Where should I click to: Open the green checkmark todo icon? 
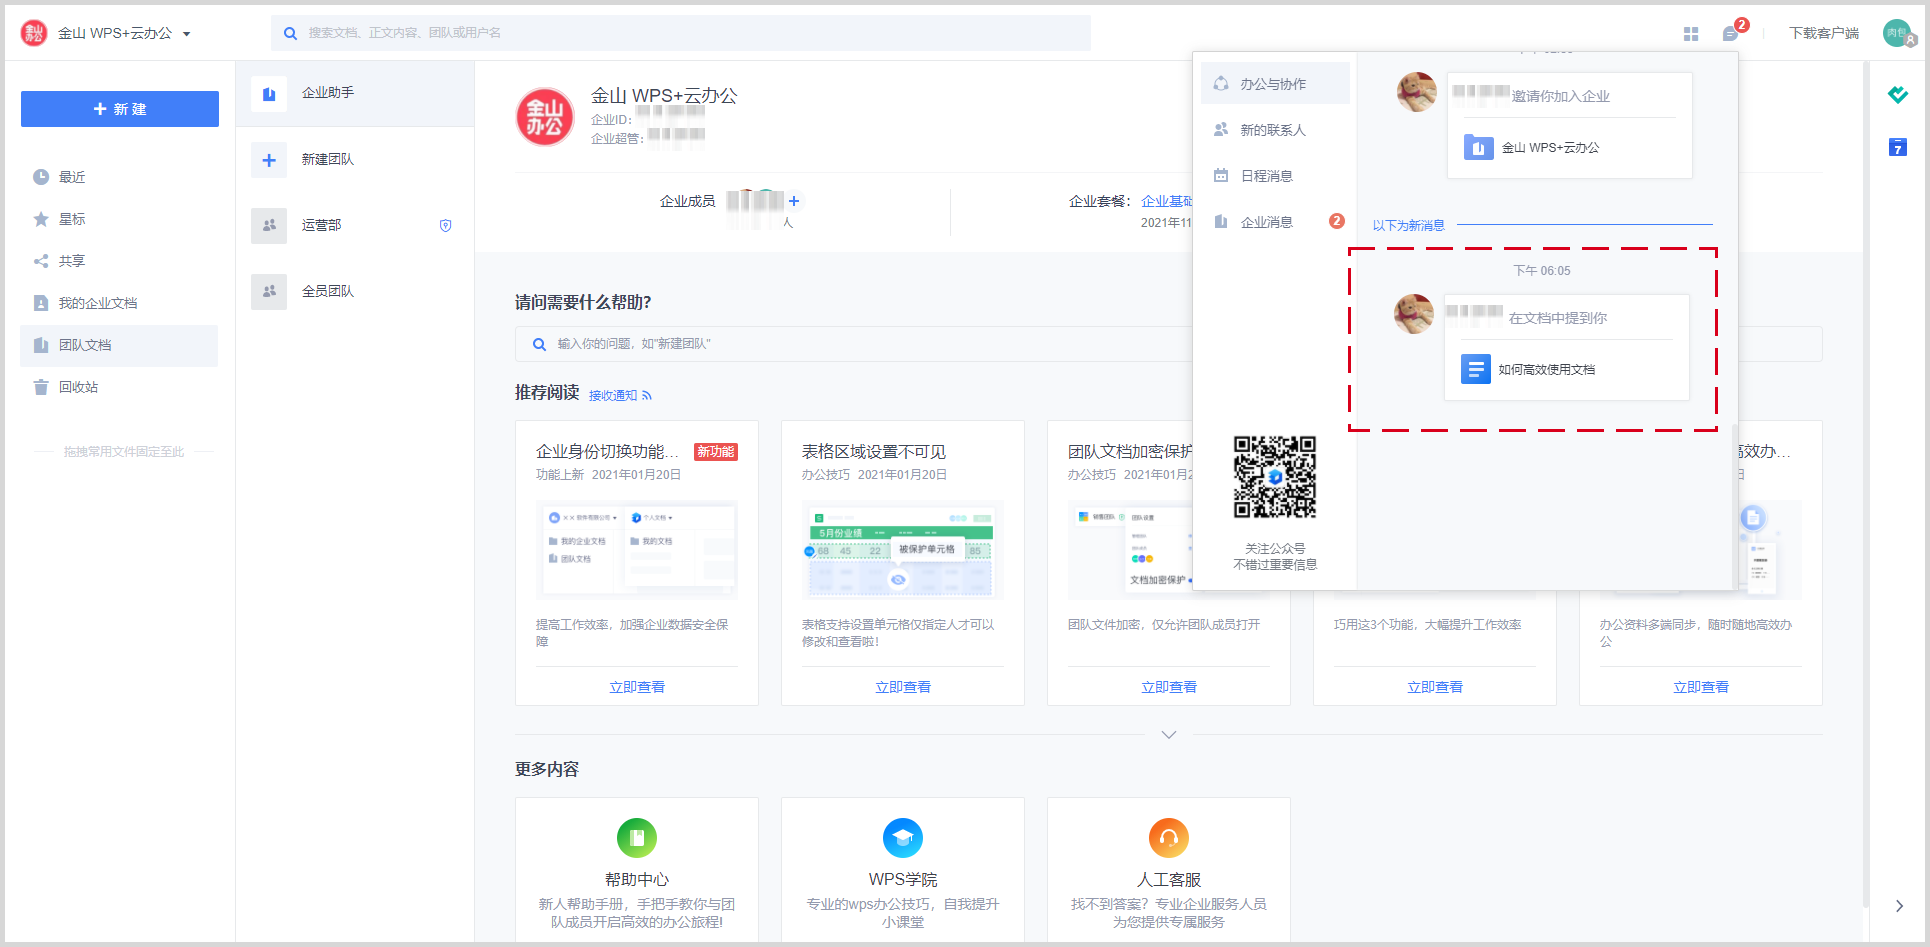(x=1897, y=95)
